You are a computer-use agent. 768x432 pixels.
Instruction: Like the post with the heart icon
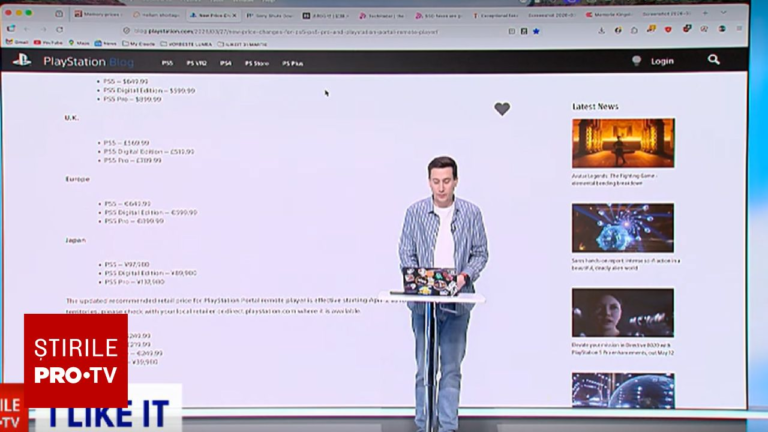pyautogui.click(x=502, y=109)
